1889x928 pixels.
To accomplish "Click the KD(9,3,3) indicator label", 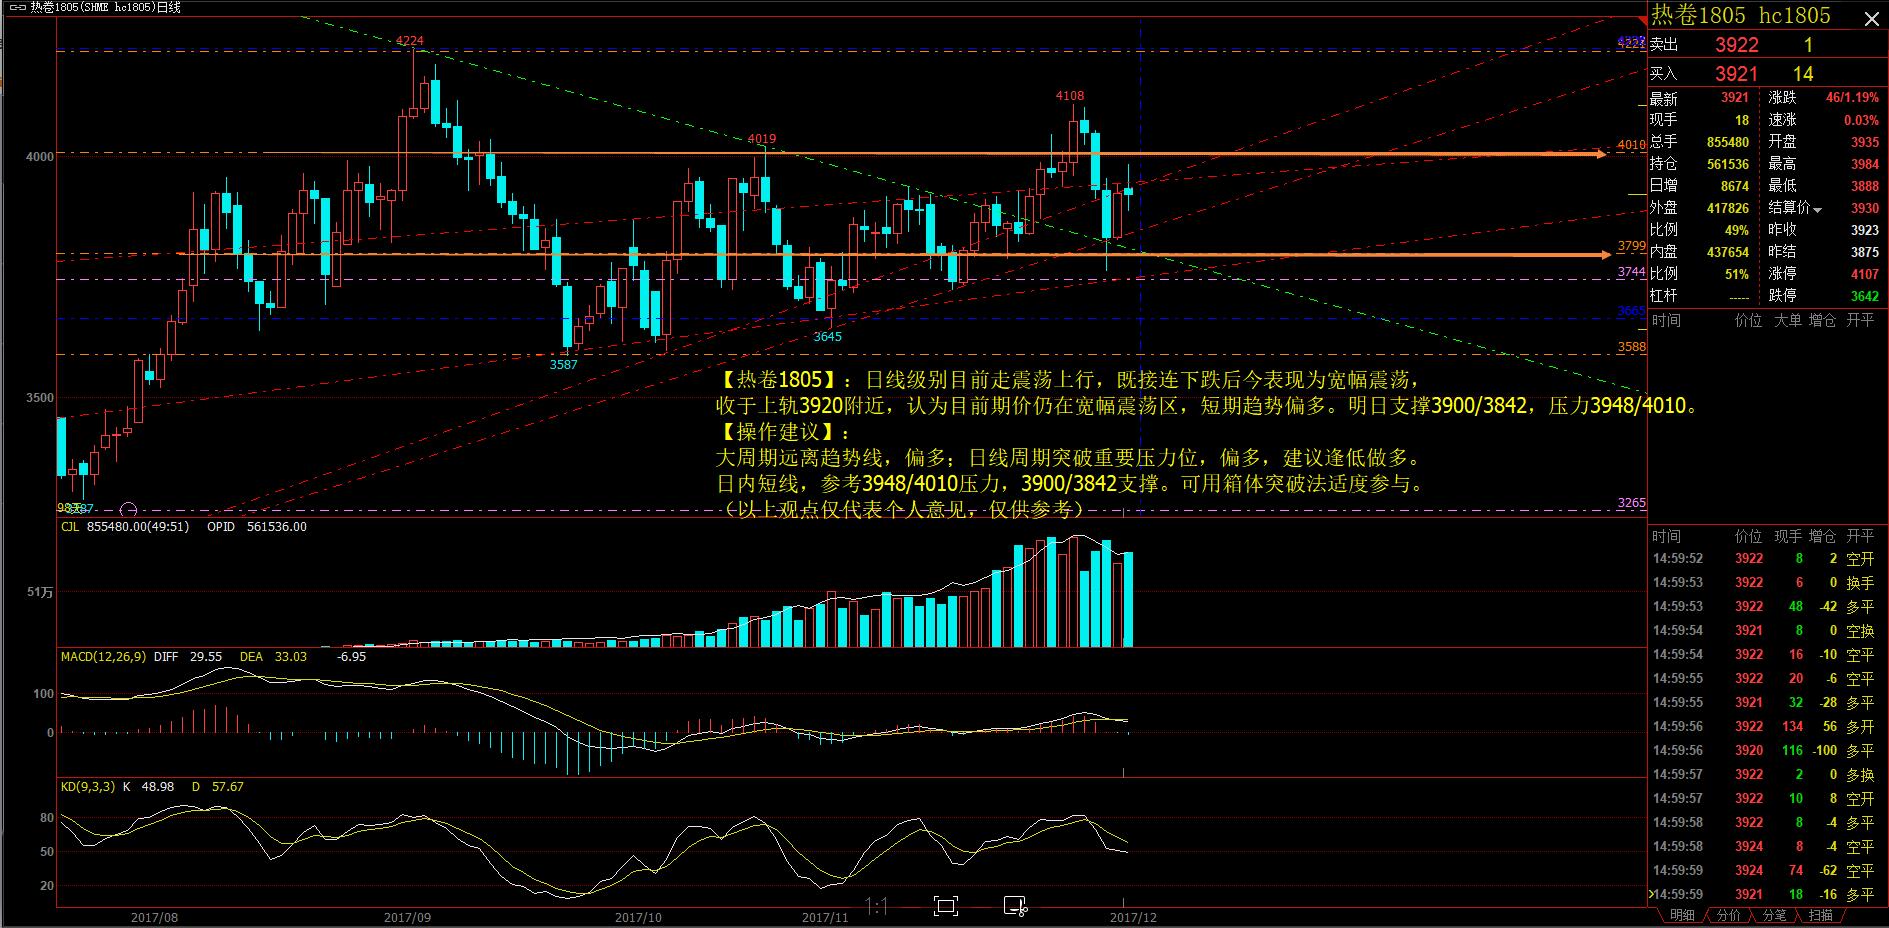I will 88,787.
